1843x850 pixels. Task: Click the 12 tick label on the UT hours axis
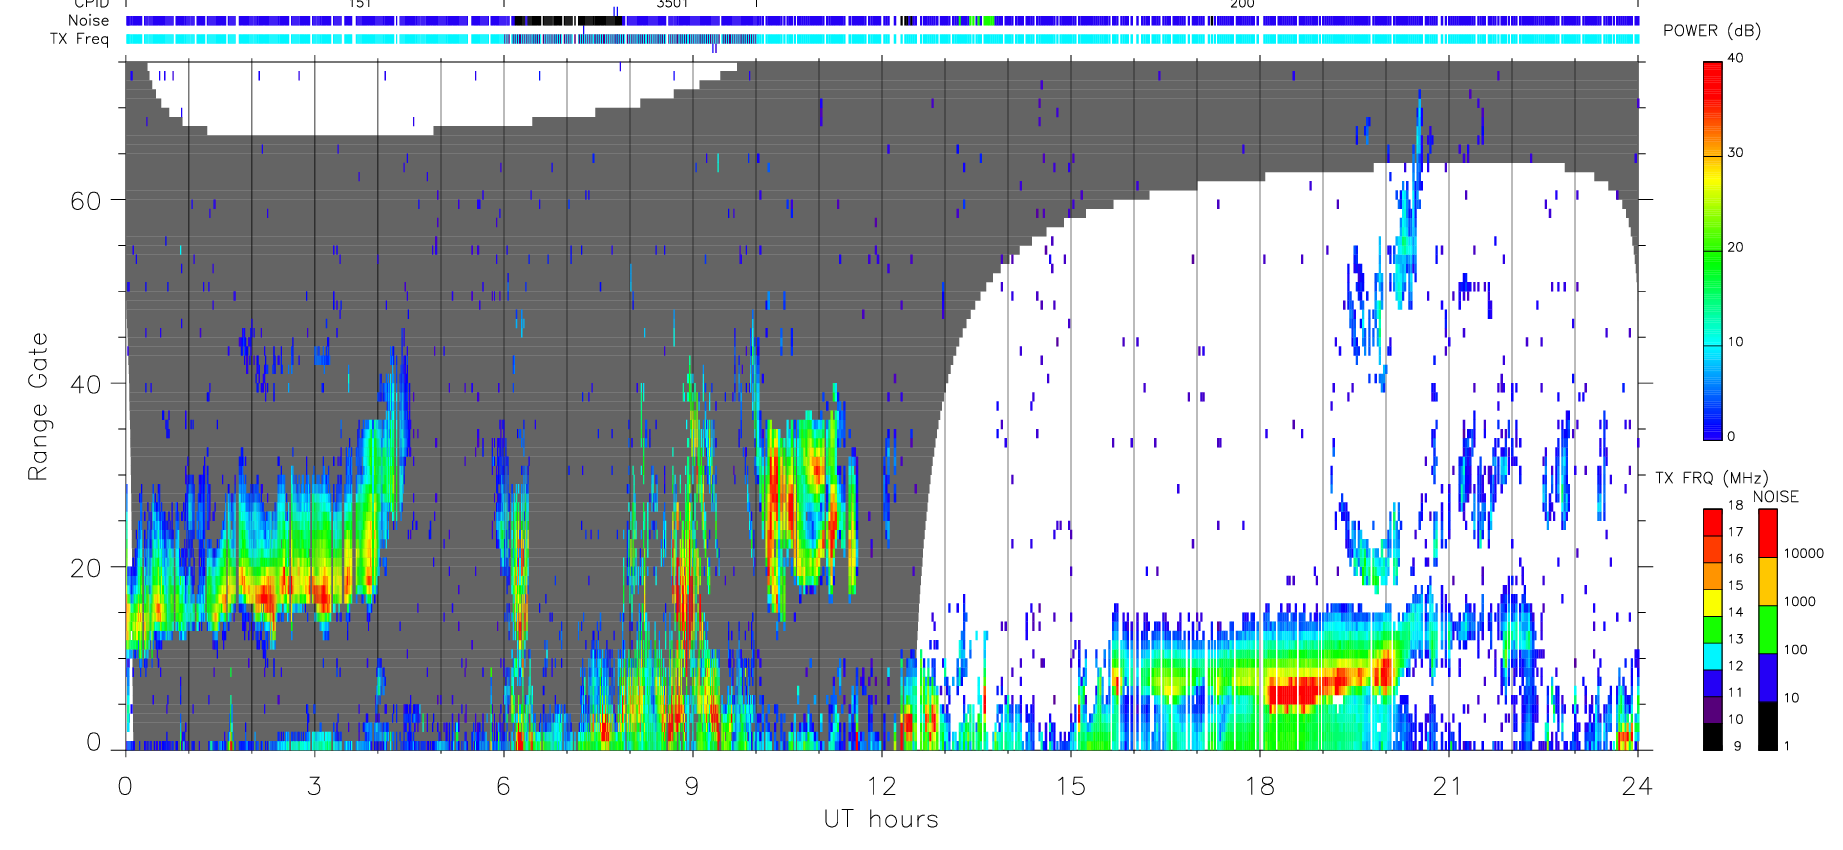pyautogui.click(x=881, y=786)
